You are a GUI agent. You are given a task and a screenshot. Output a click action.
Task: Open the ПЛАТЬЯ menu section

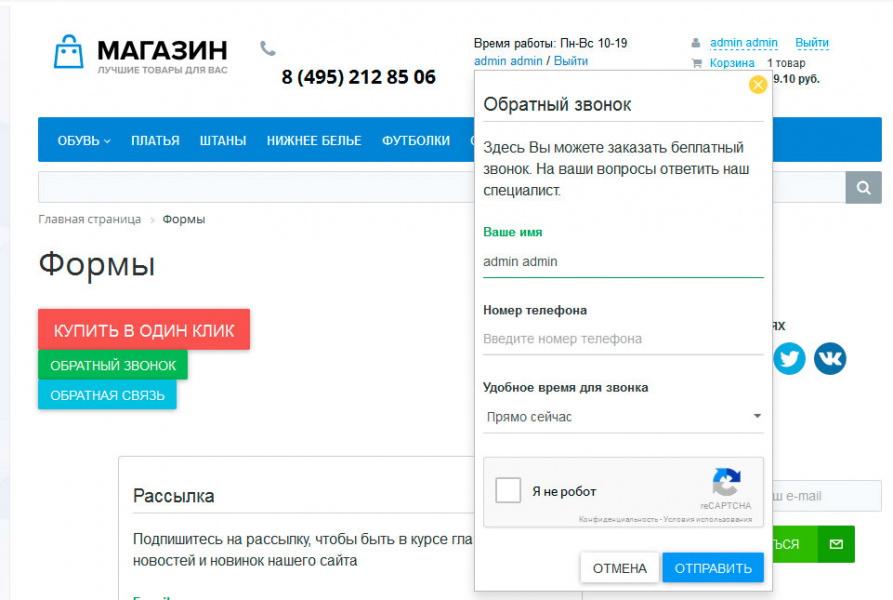(x=155, y=141)
